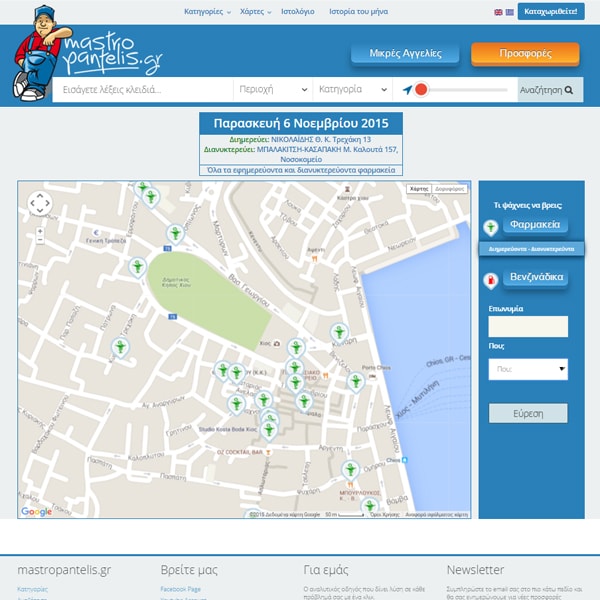The height and width of the screenshot is (600, 600).
Task: Switch language with the UK flag icon
Action: click(498, 12)
